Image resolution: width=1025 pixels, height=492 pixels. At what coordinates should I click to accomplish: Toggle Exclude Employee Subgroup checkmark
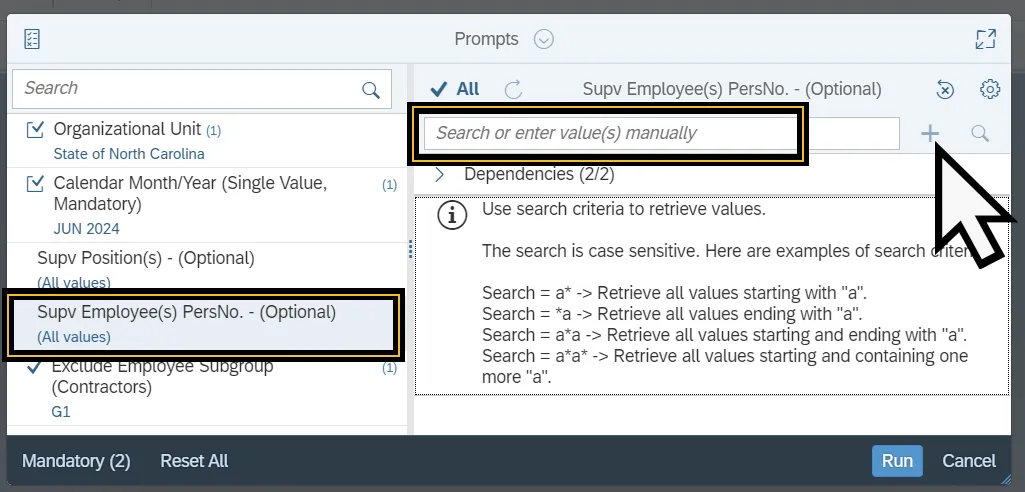tap(36, 367)
